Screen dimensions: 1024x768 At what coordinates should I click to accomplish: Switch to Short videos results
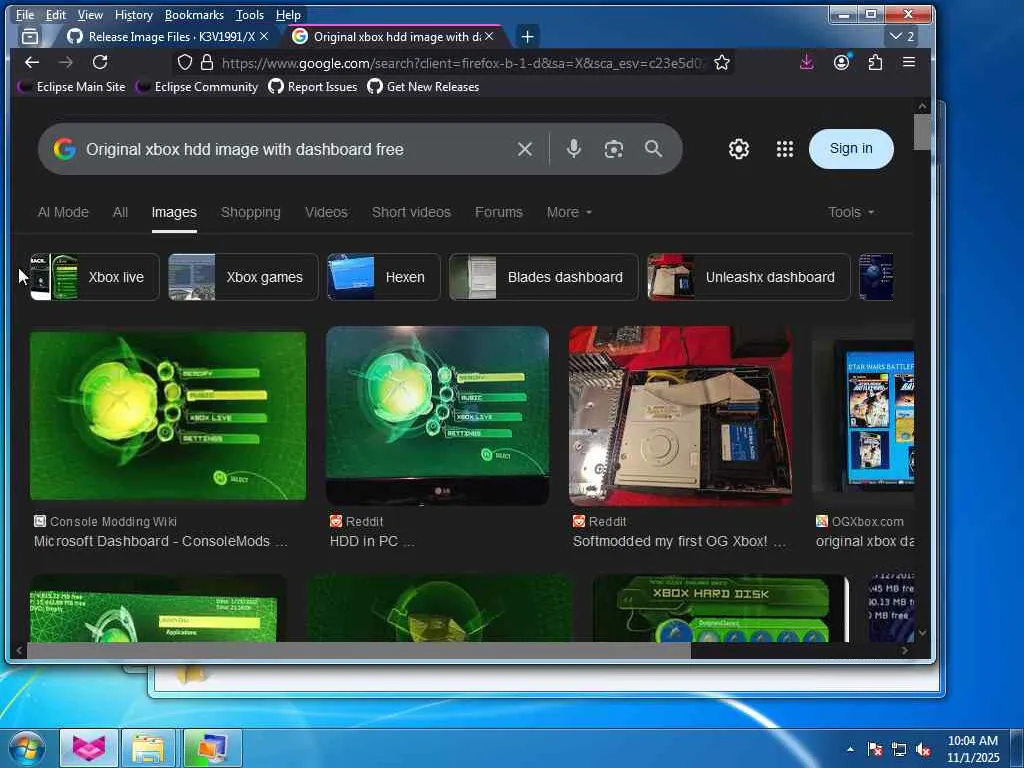411,212
